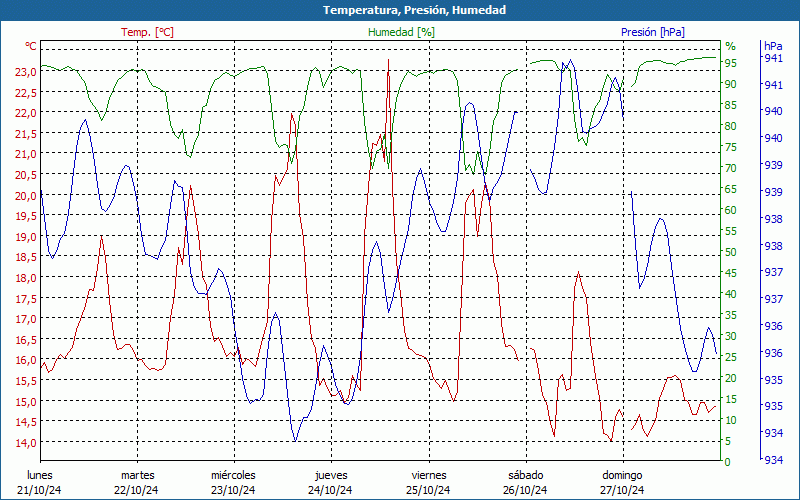Click the green '10' humidity axis value

click(x=731, y=420)
